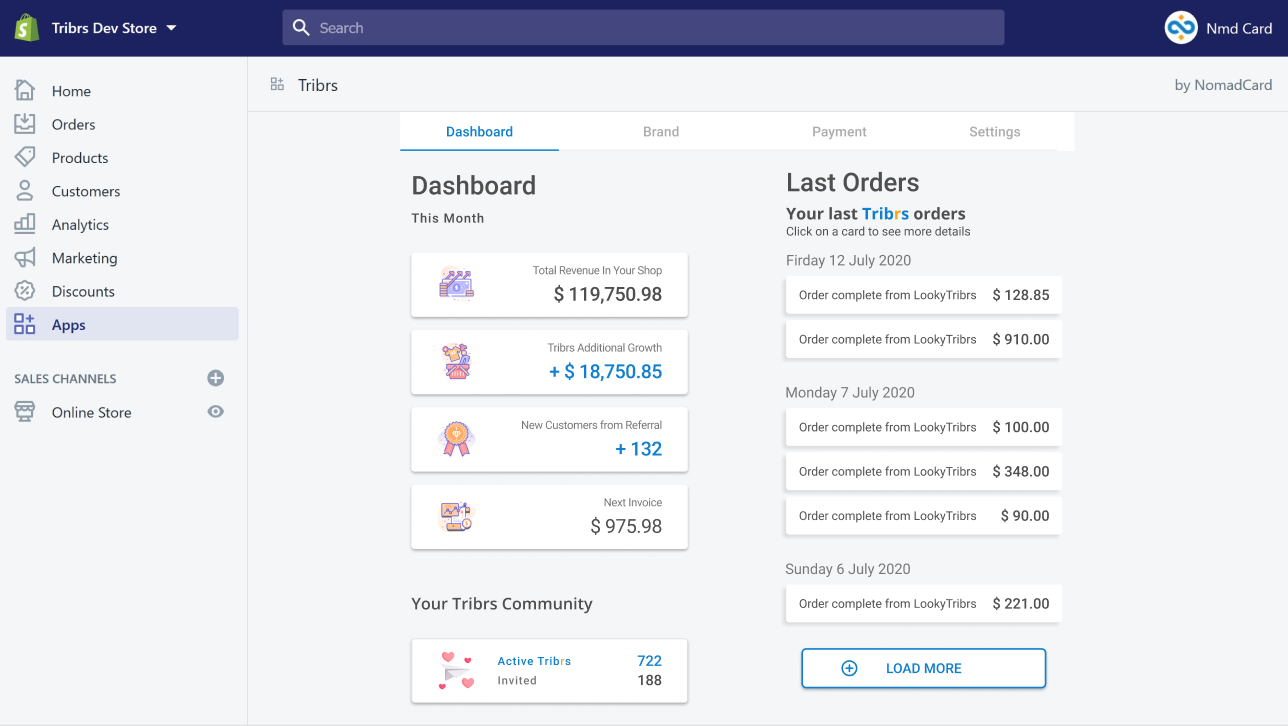Click the plus circle icon in LOAD MORE
This screenshot has height=726, width=1288.
point(849,668)
